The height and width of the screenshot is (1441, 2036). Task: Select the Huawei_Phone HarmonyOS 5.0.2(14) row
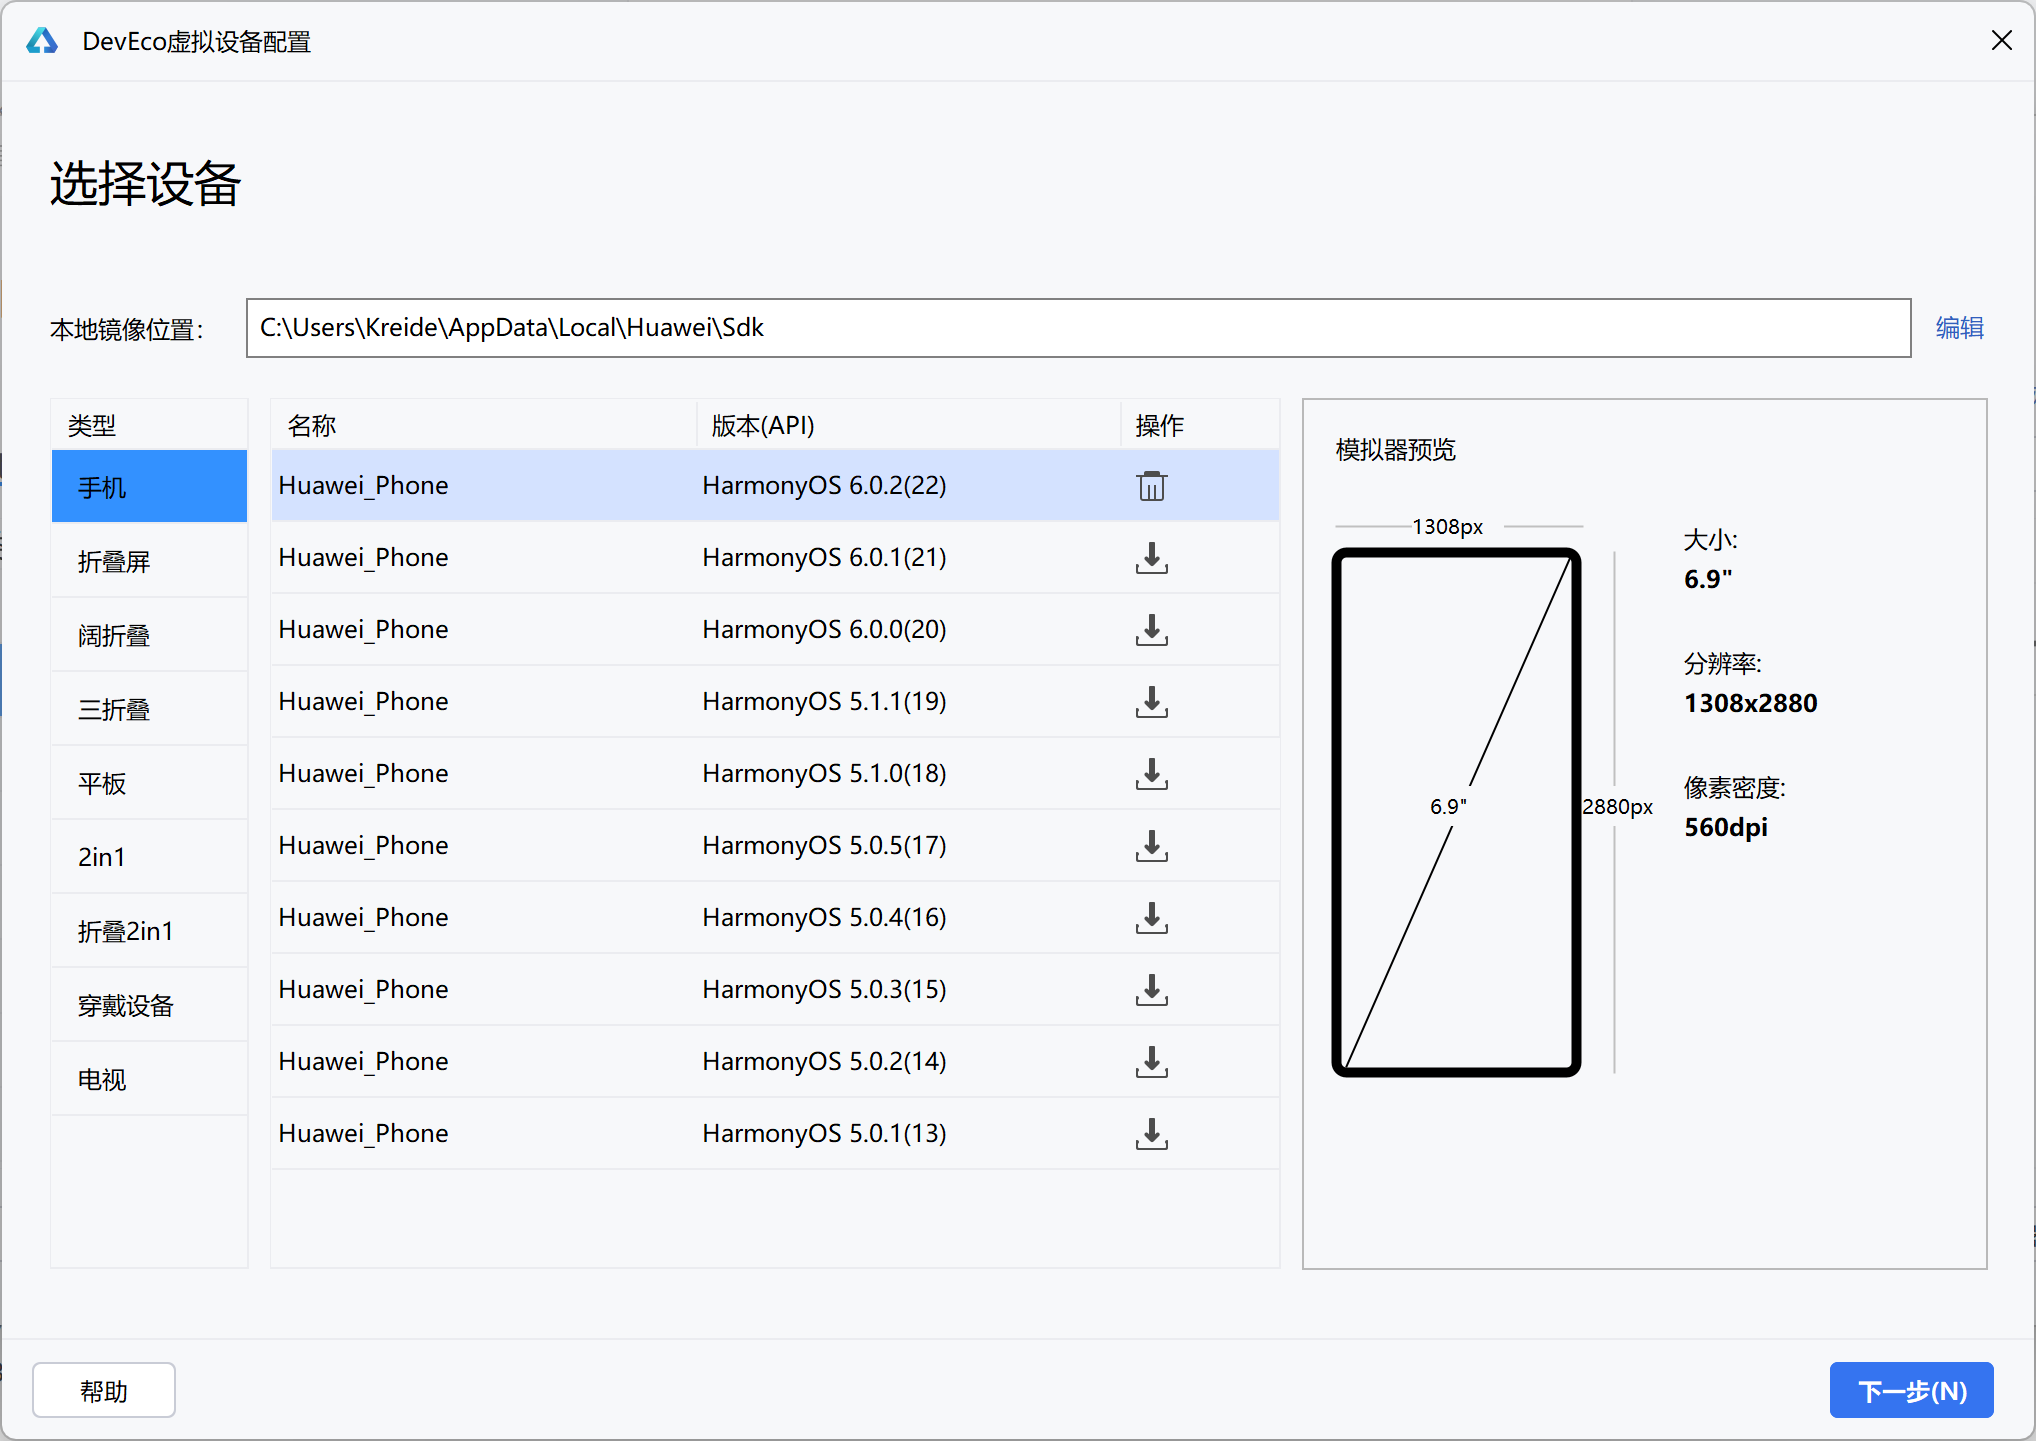click(775, 1062)
